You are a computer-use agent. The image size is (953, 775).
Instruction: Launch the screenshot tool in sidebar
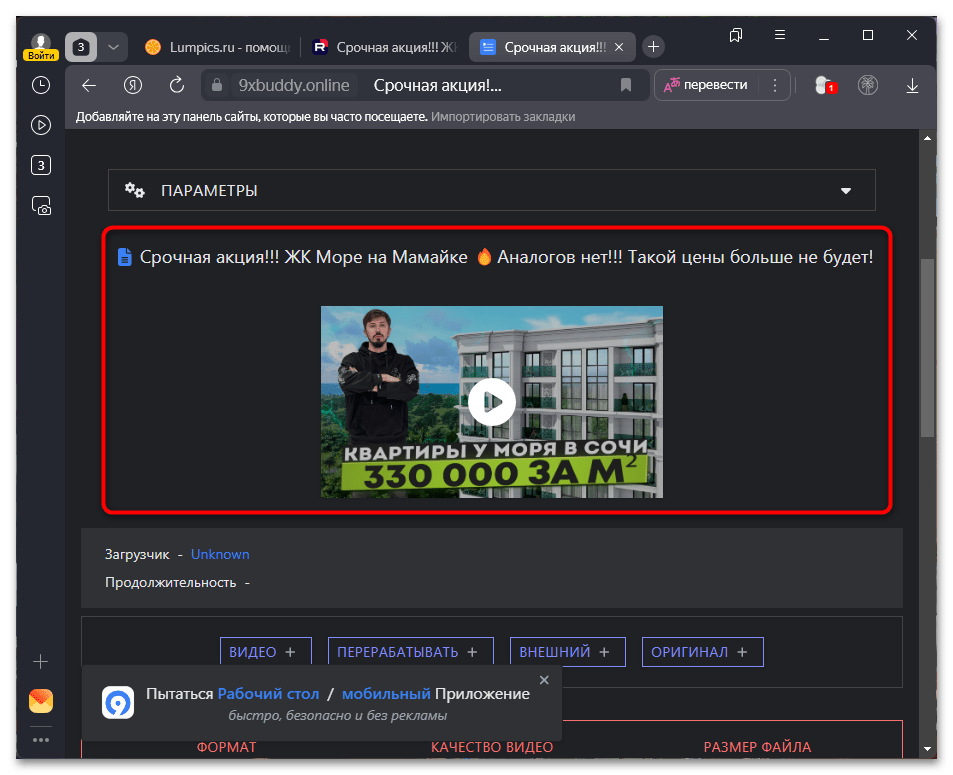click(41, 205)
